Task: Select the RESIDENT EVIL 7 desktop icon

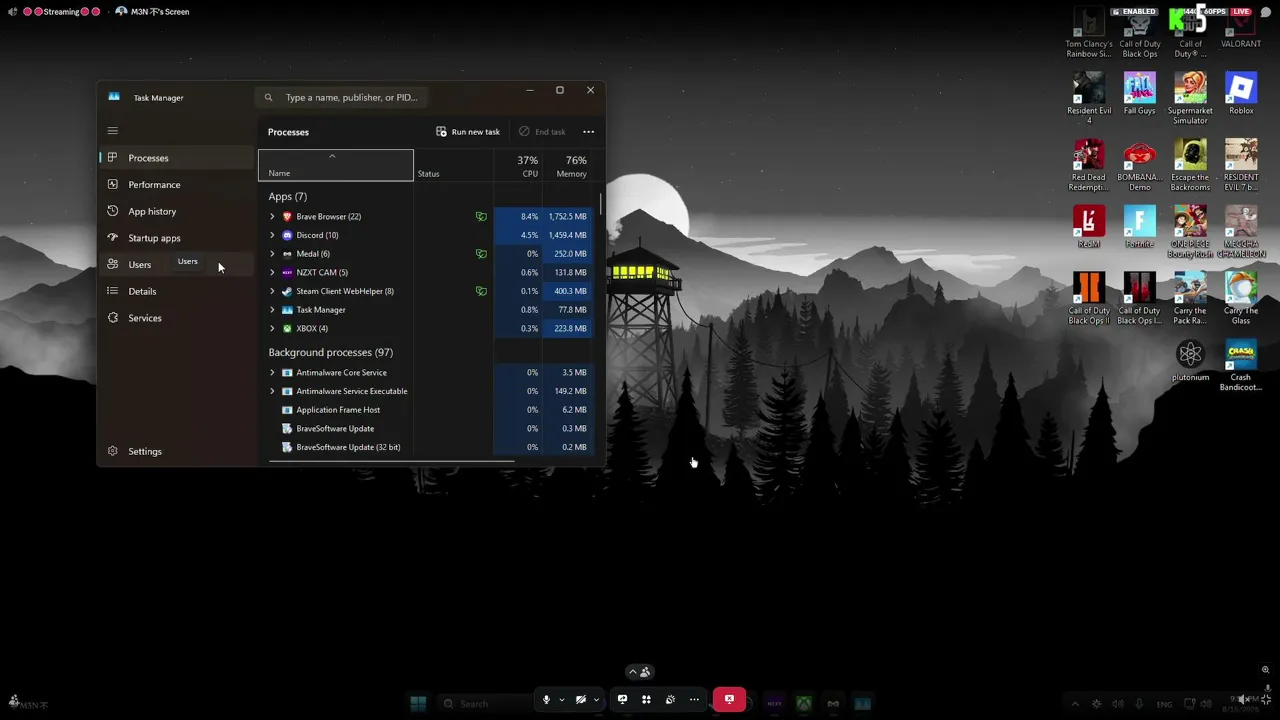Action: pos(1241,166)
